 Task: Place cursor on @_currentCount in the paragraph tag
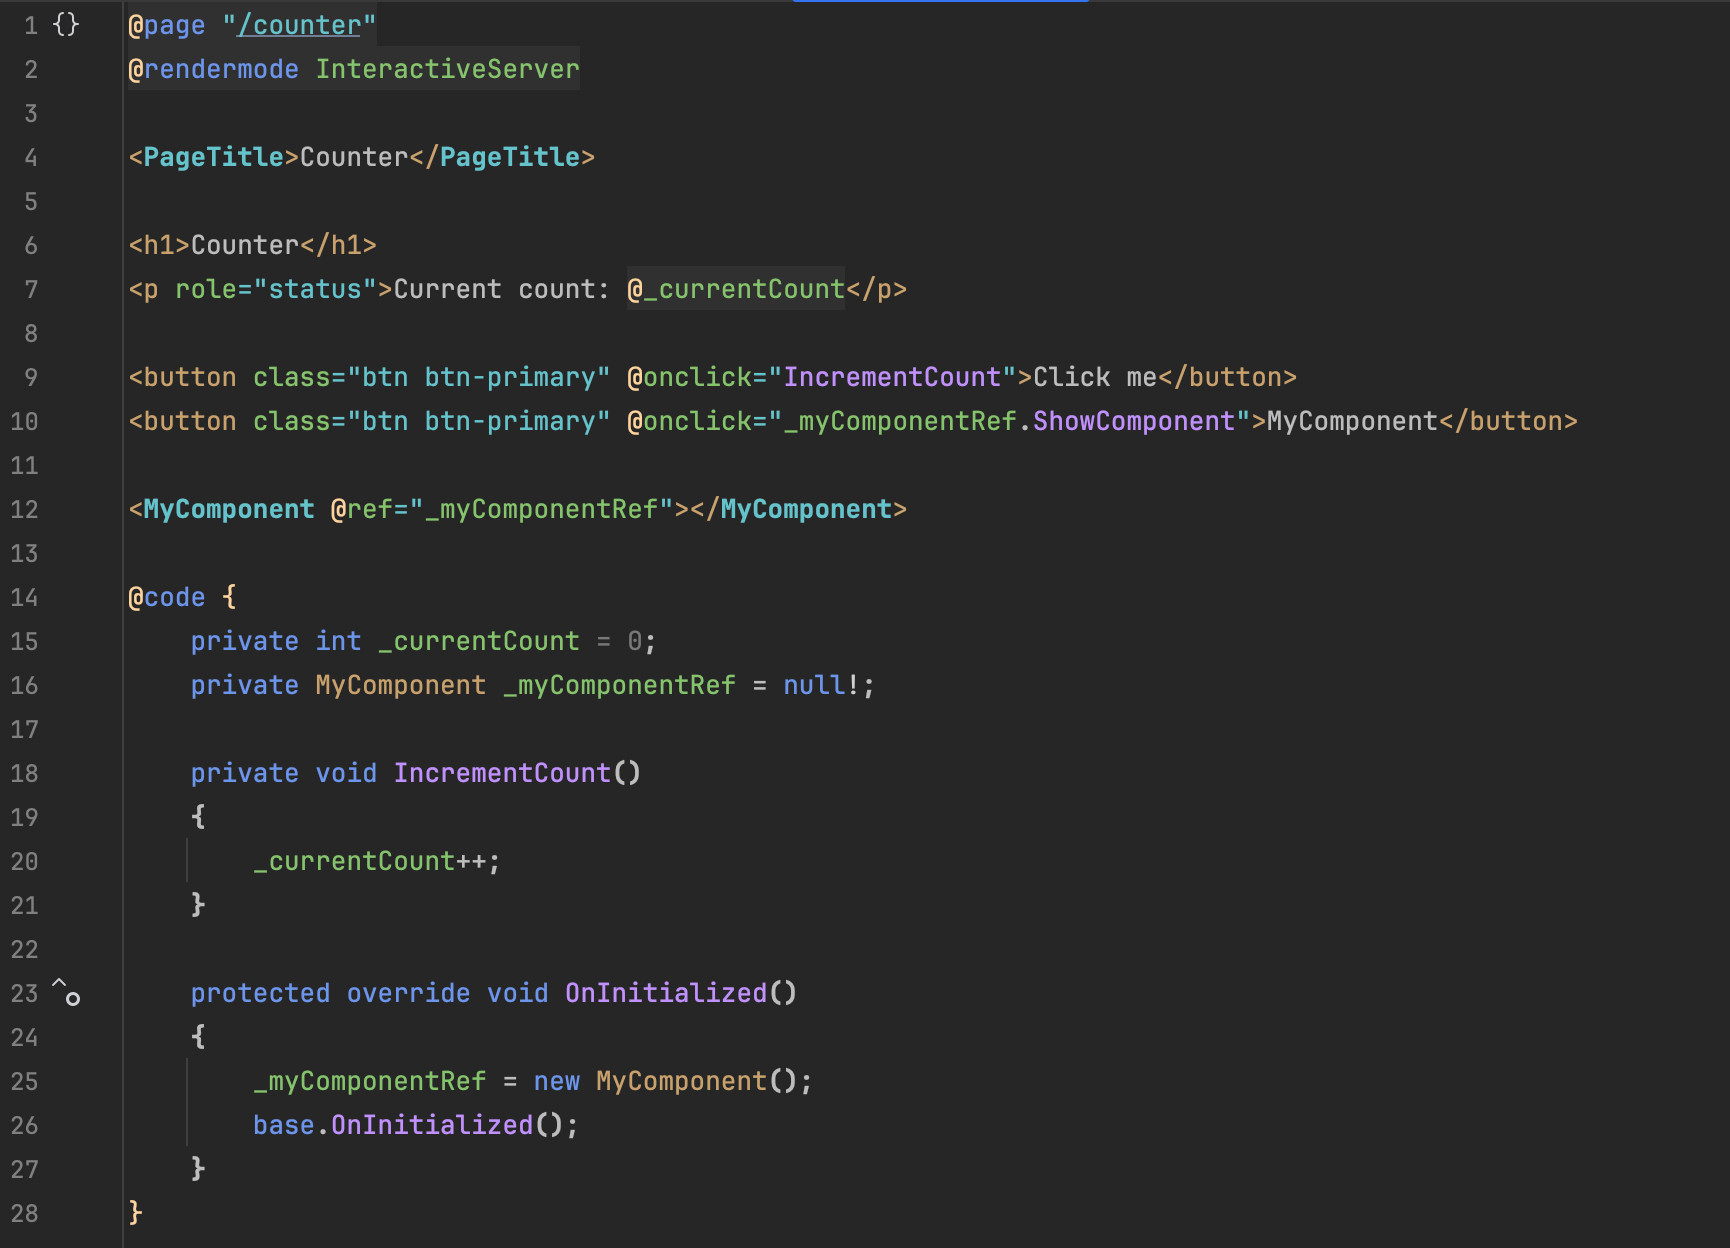[x=736, y=289]
